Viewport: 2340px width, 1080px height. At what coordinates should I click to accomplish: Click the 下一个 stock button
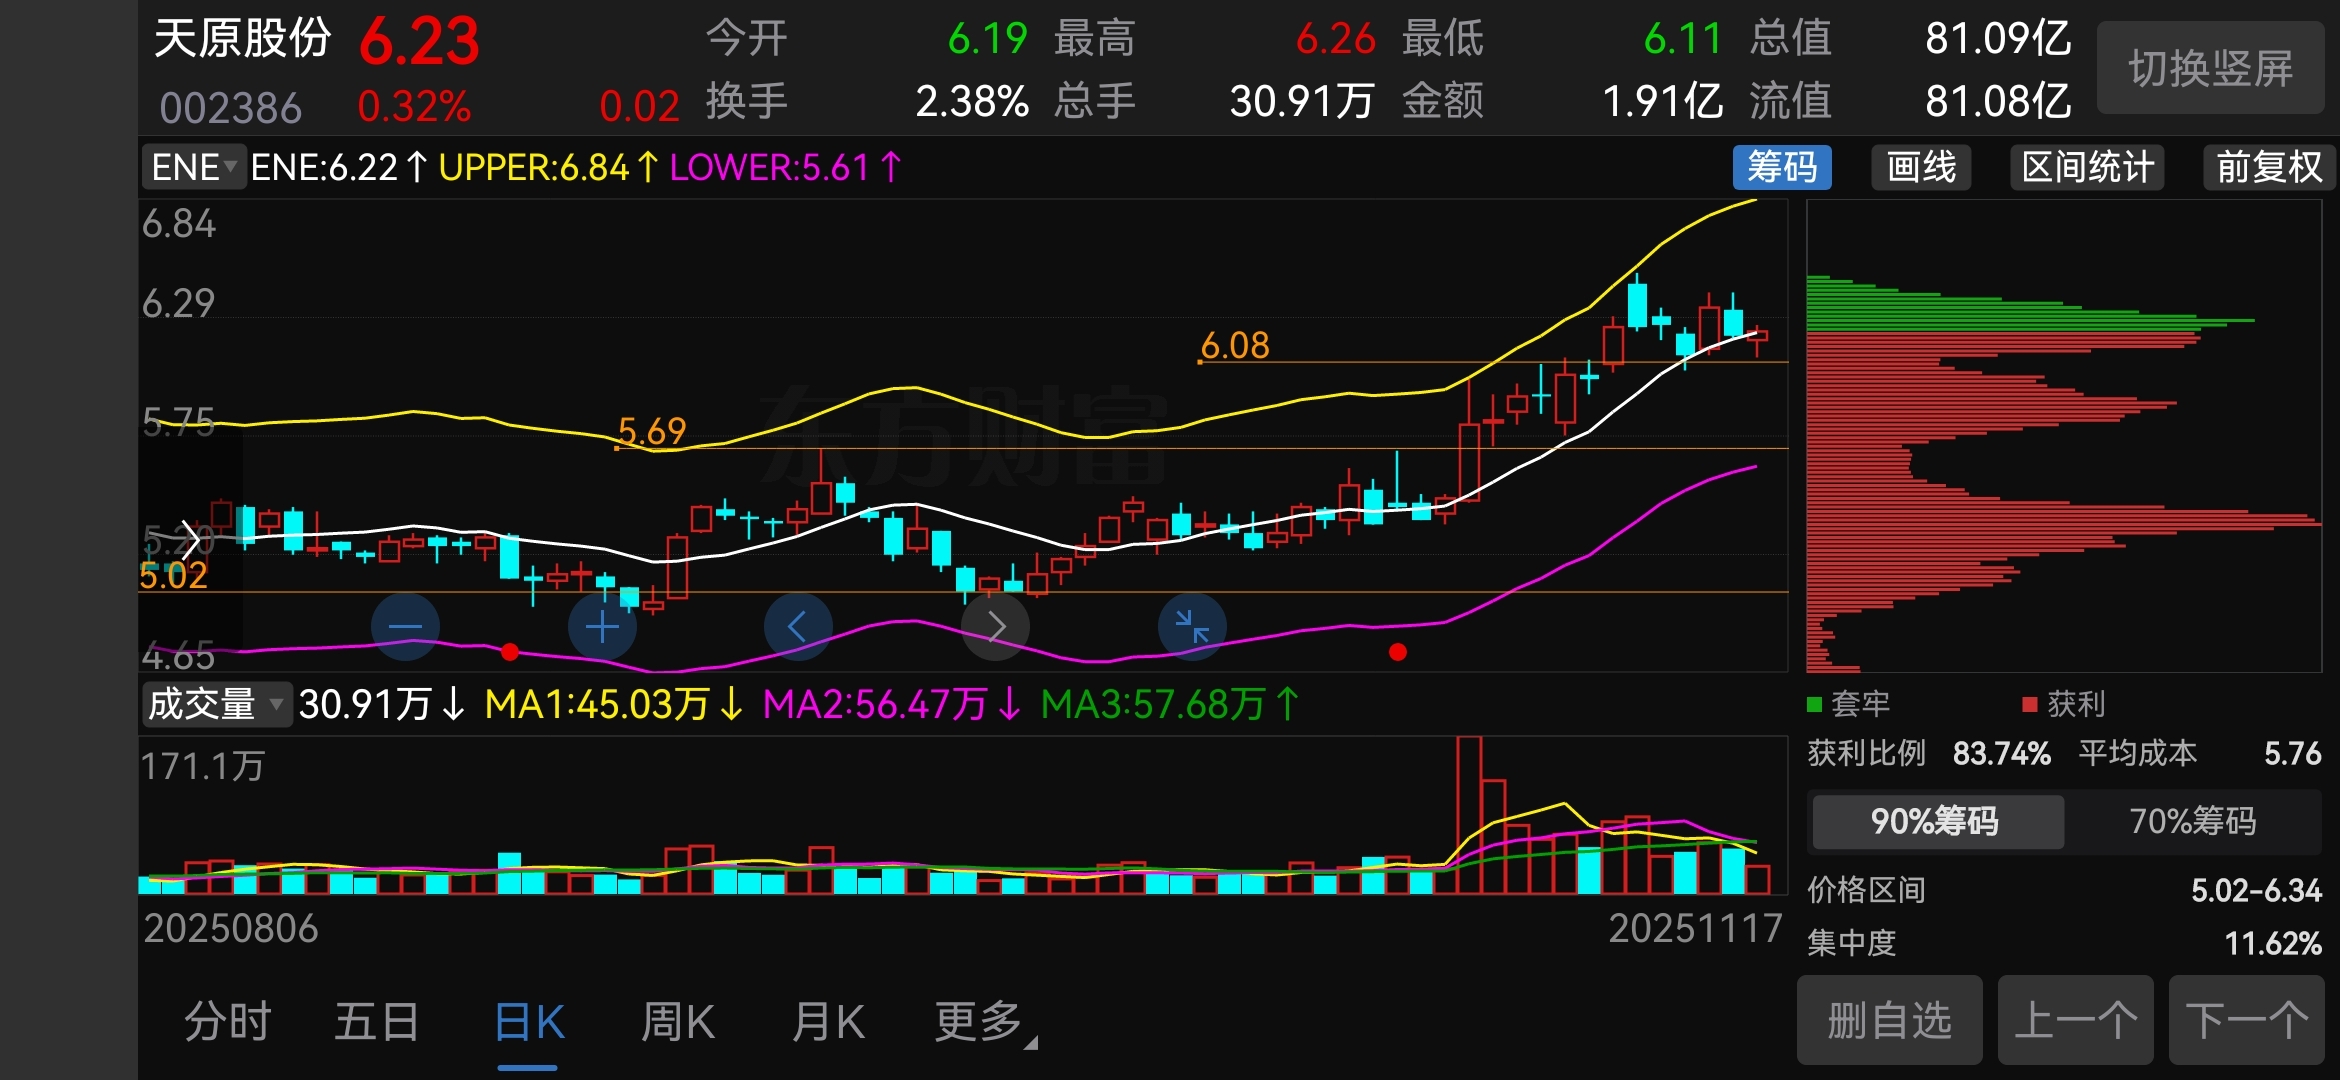click(2246, 1020)
